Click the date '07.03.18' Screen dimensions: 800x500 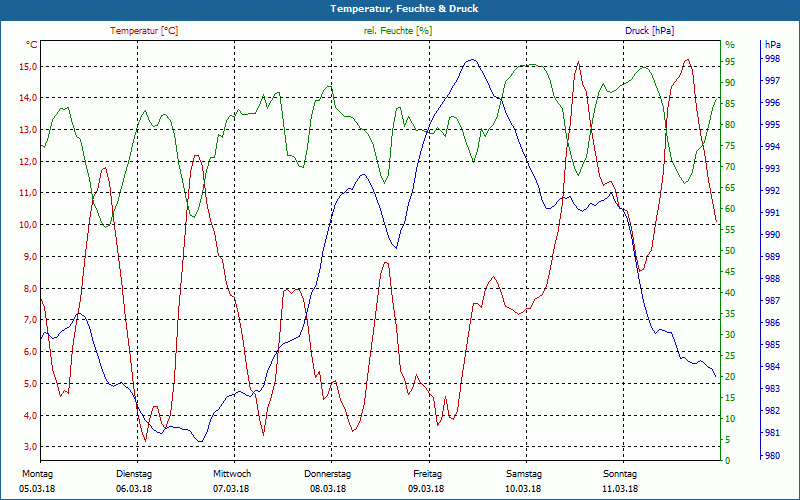[x=231, y=489]
